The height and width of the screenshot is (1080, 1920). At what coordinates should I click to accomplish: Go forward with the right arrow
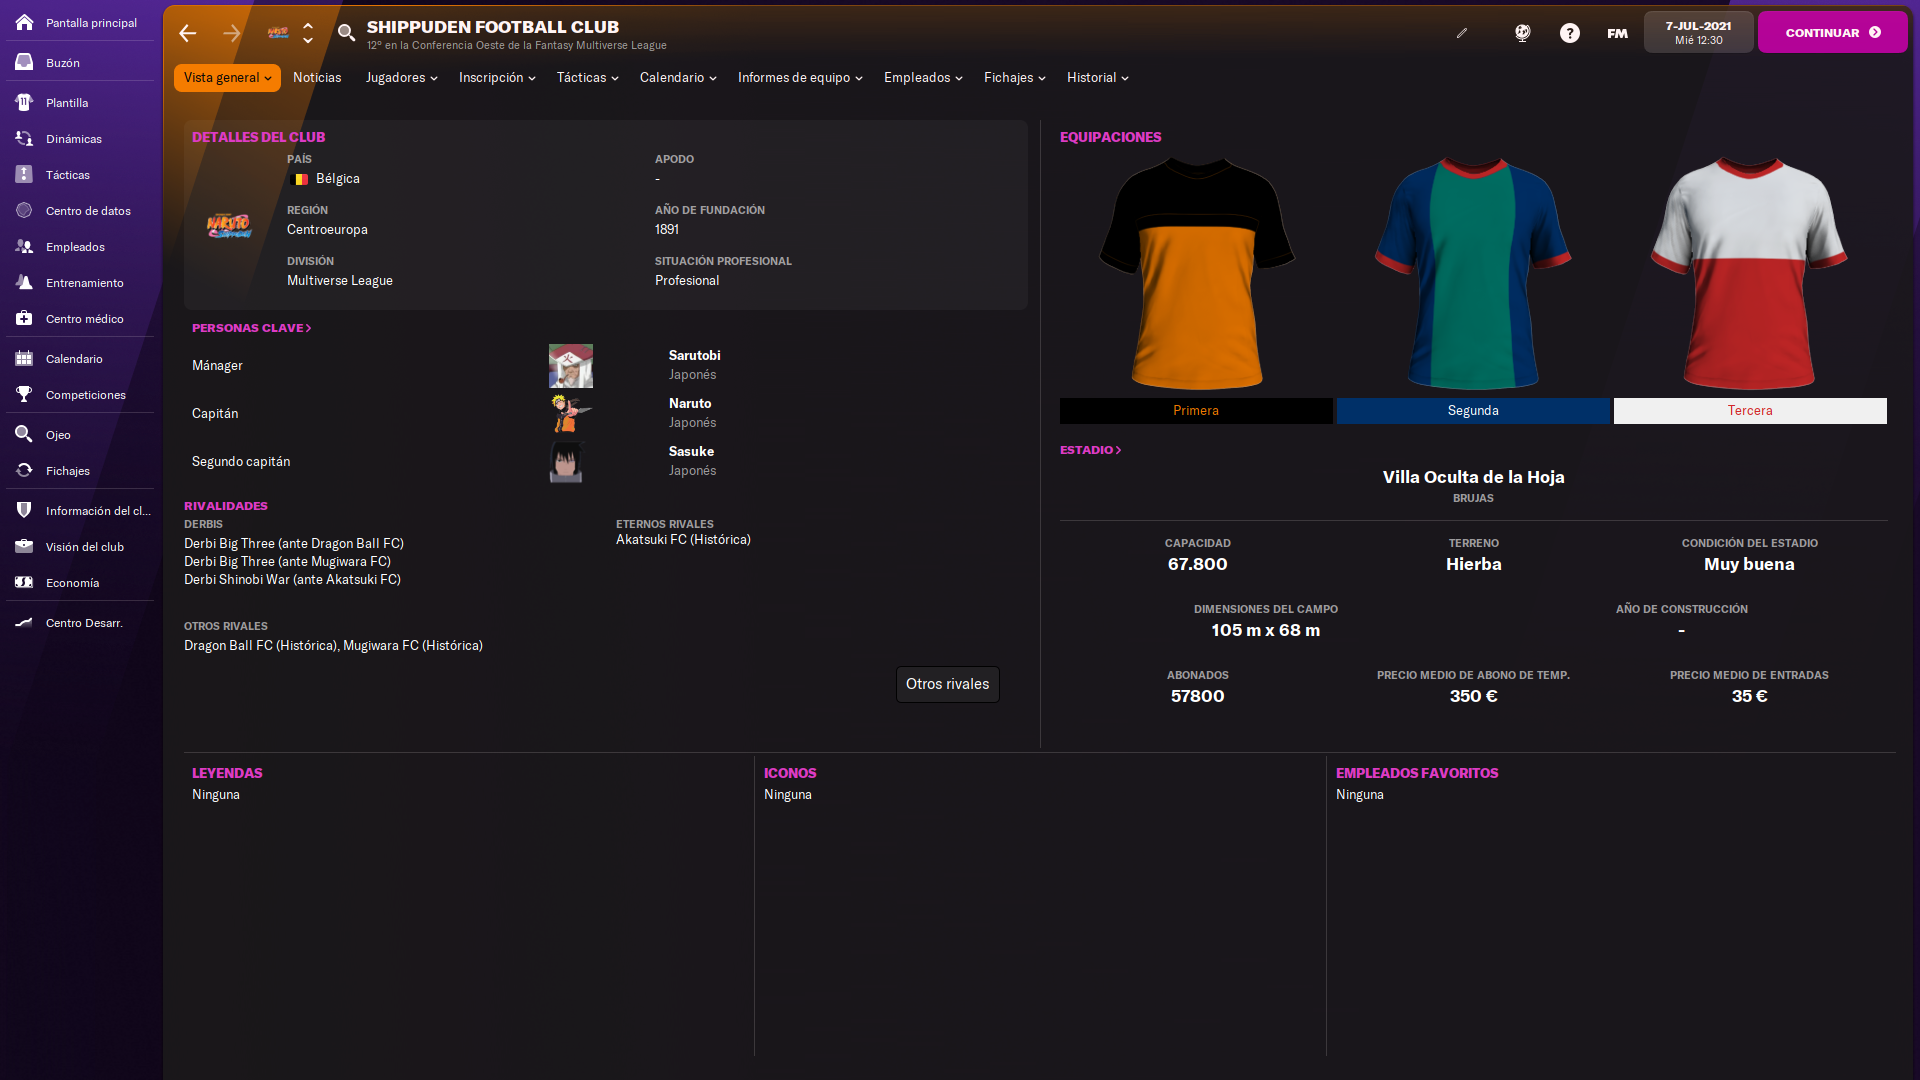(232, 33)
